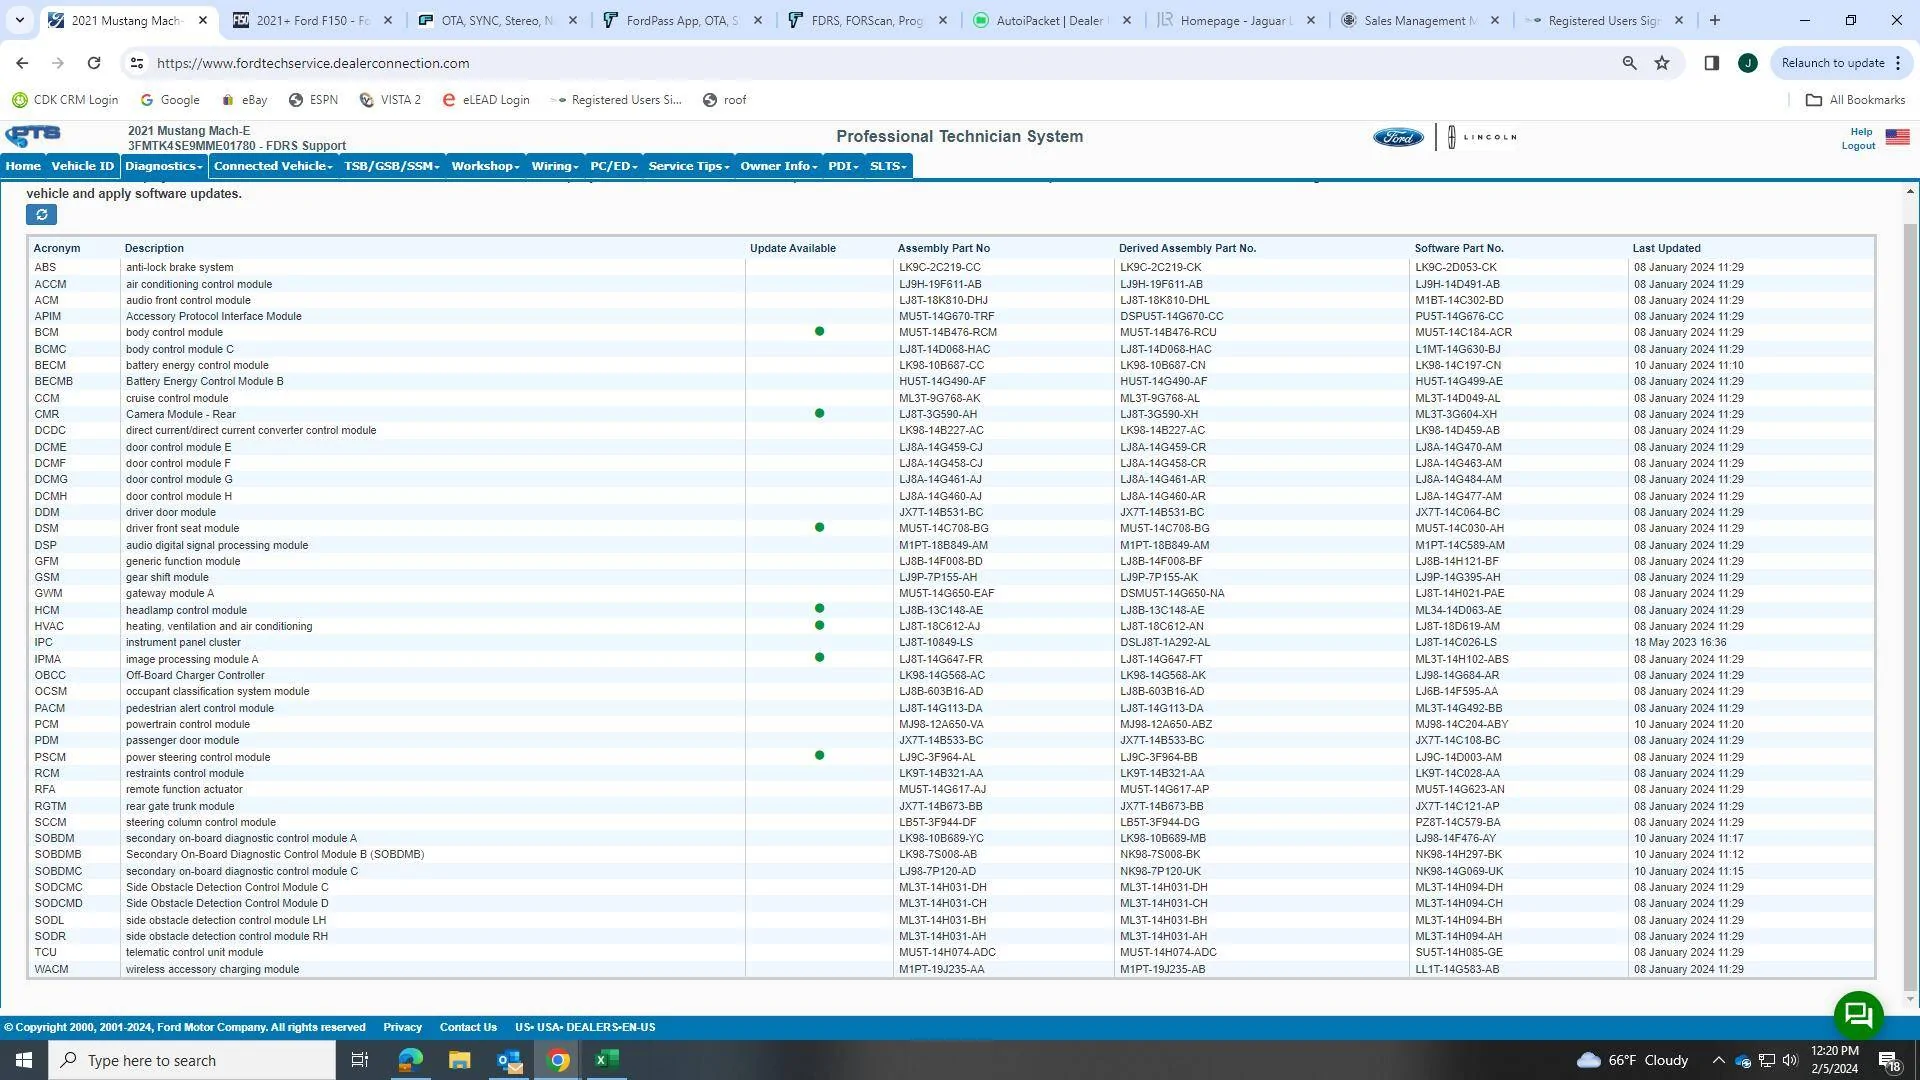This screenshot has width=1920, height=1080.
Task: Open Task View on the taskbar
Action: pyautogui.click(x=360, y=1060)
